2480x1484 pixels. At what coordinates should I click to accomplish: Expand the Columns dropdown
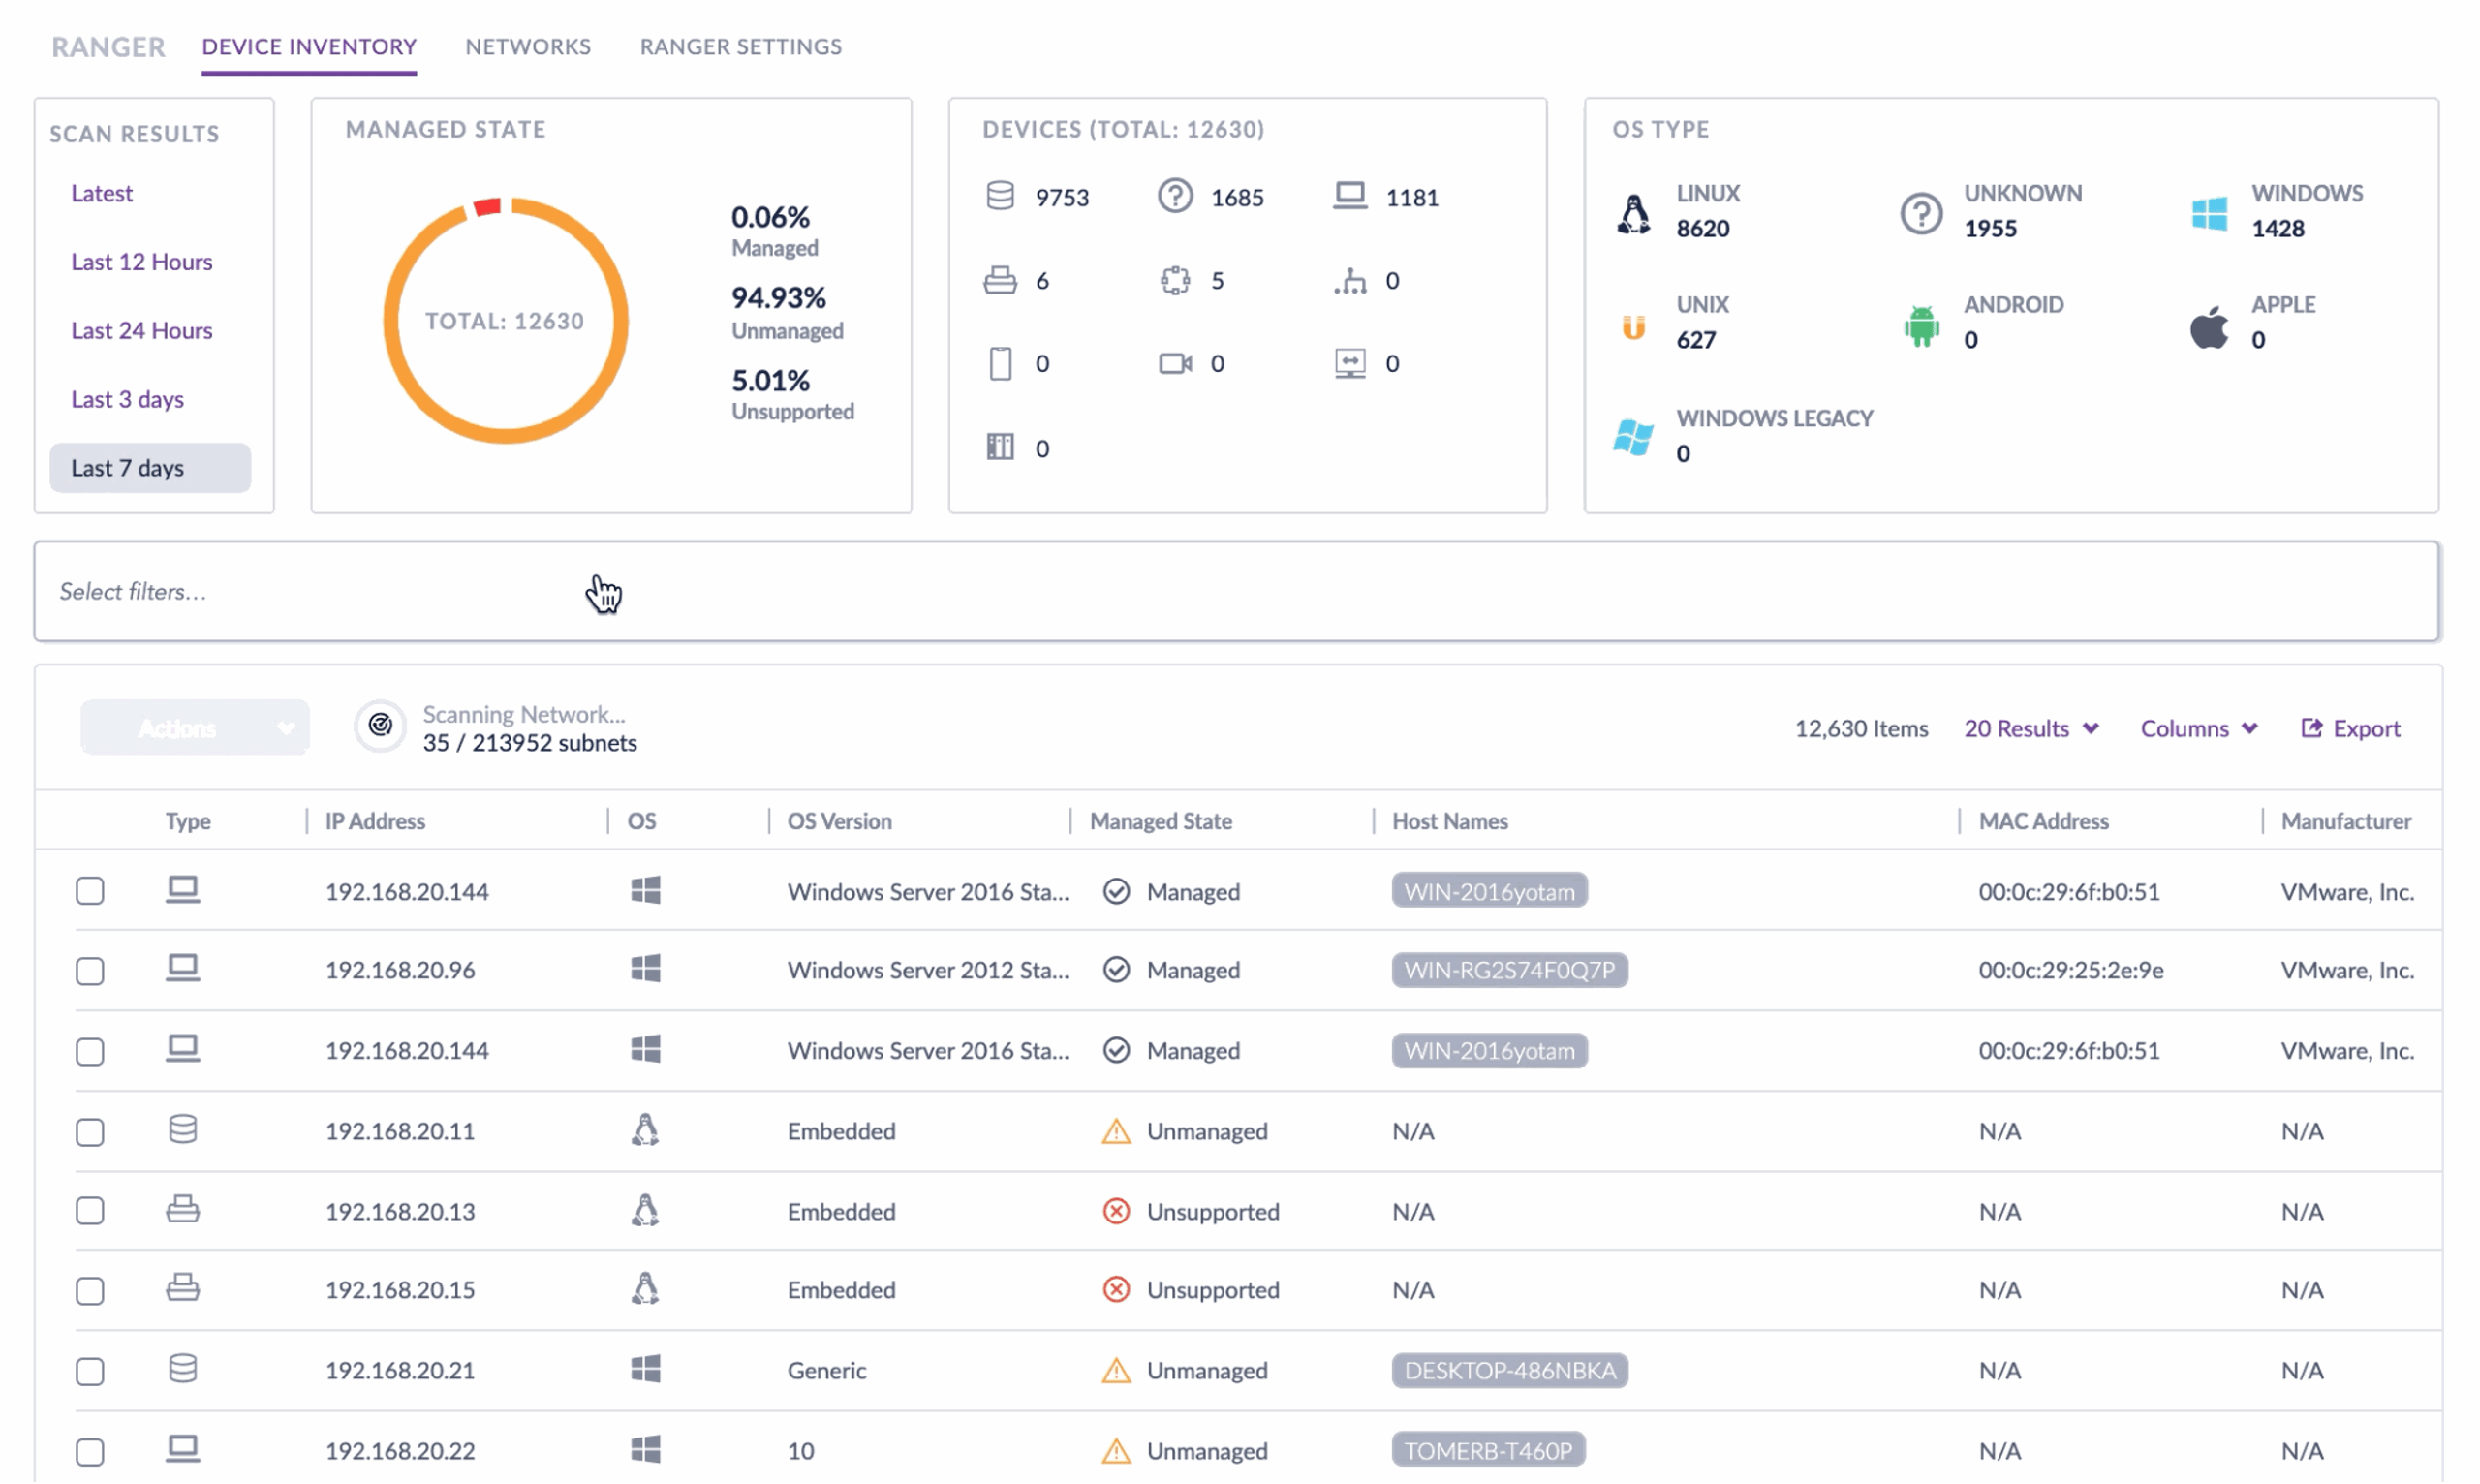(x=2199, y=728)
